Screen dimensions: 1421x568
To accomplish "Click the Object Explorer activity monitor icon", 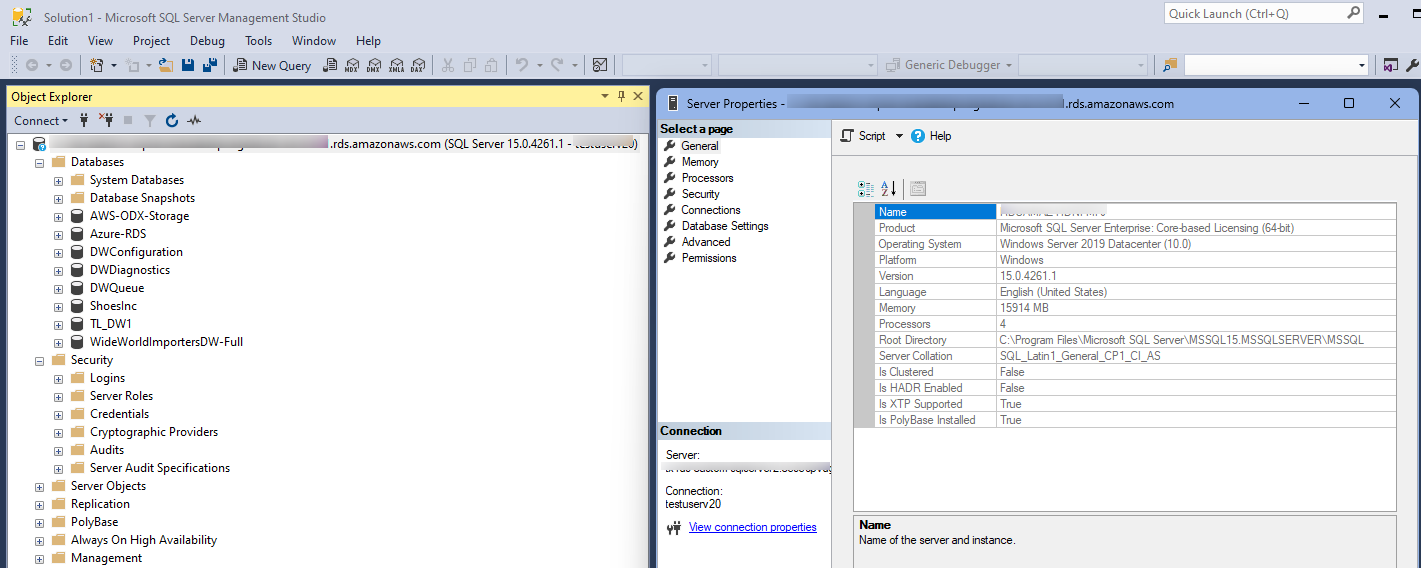I will click(194, 120).
